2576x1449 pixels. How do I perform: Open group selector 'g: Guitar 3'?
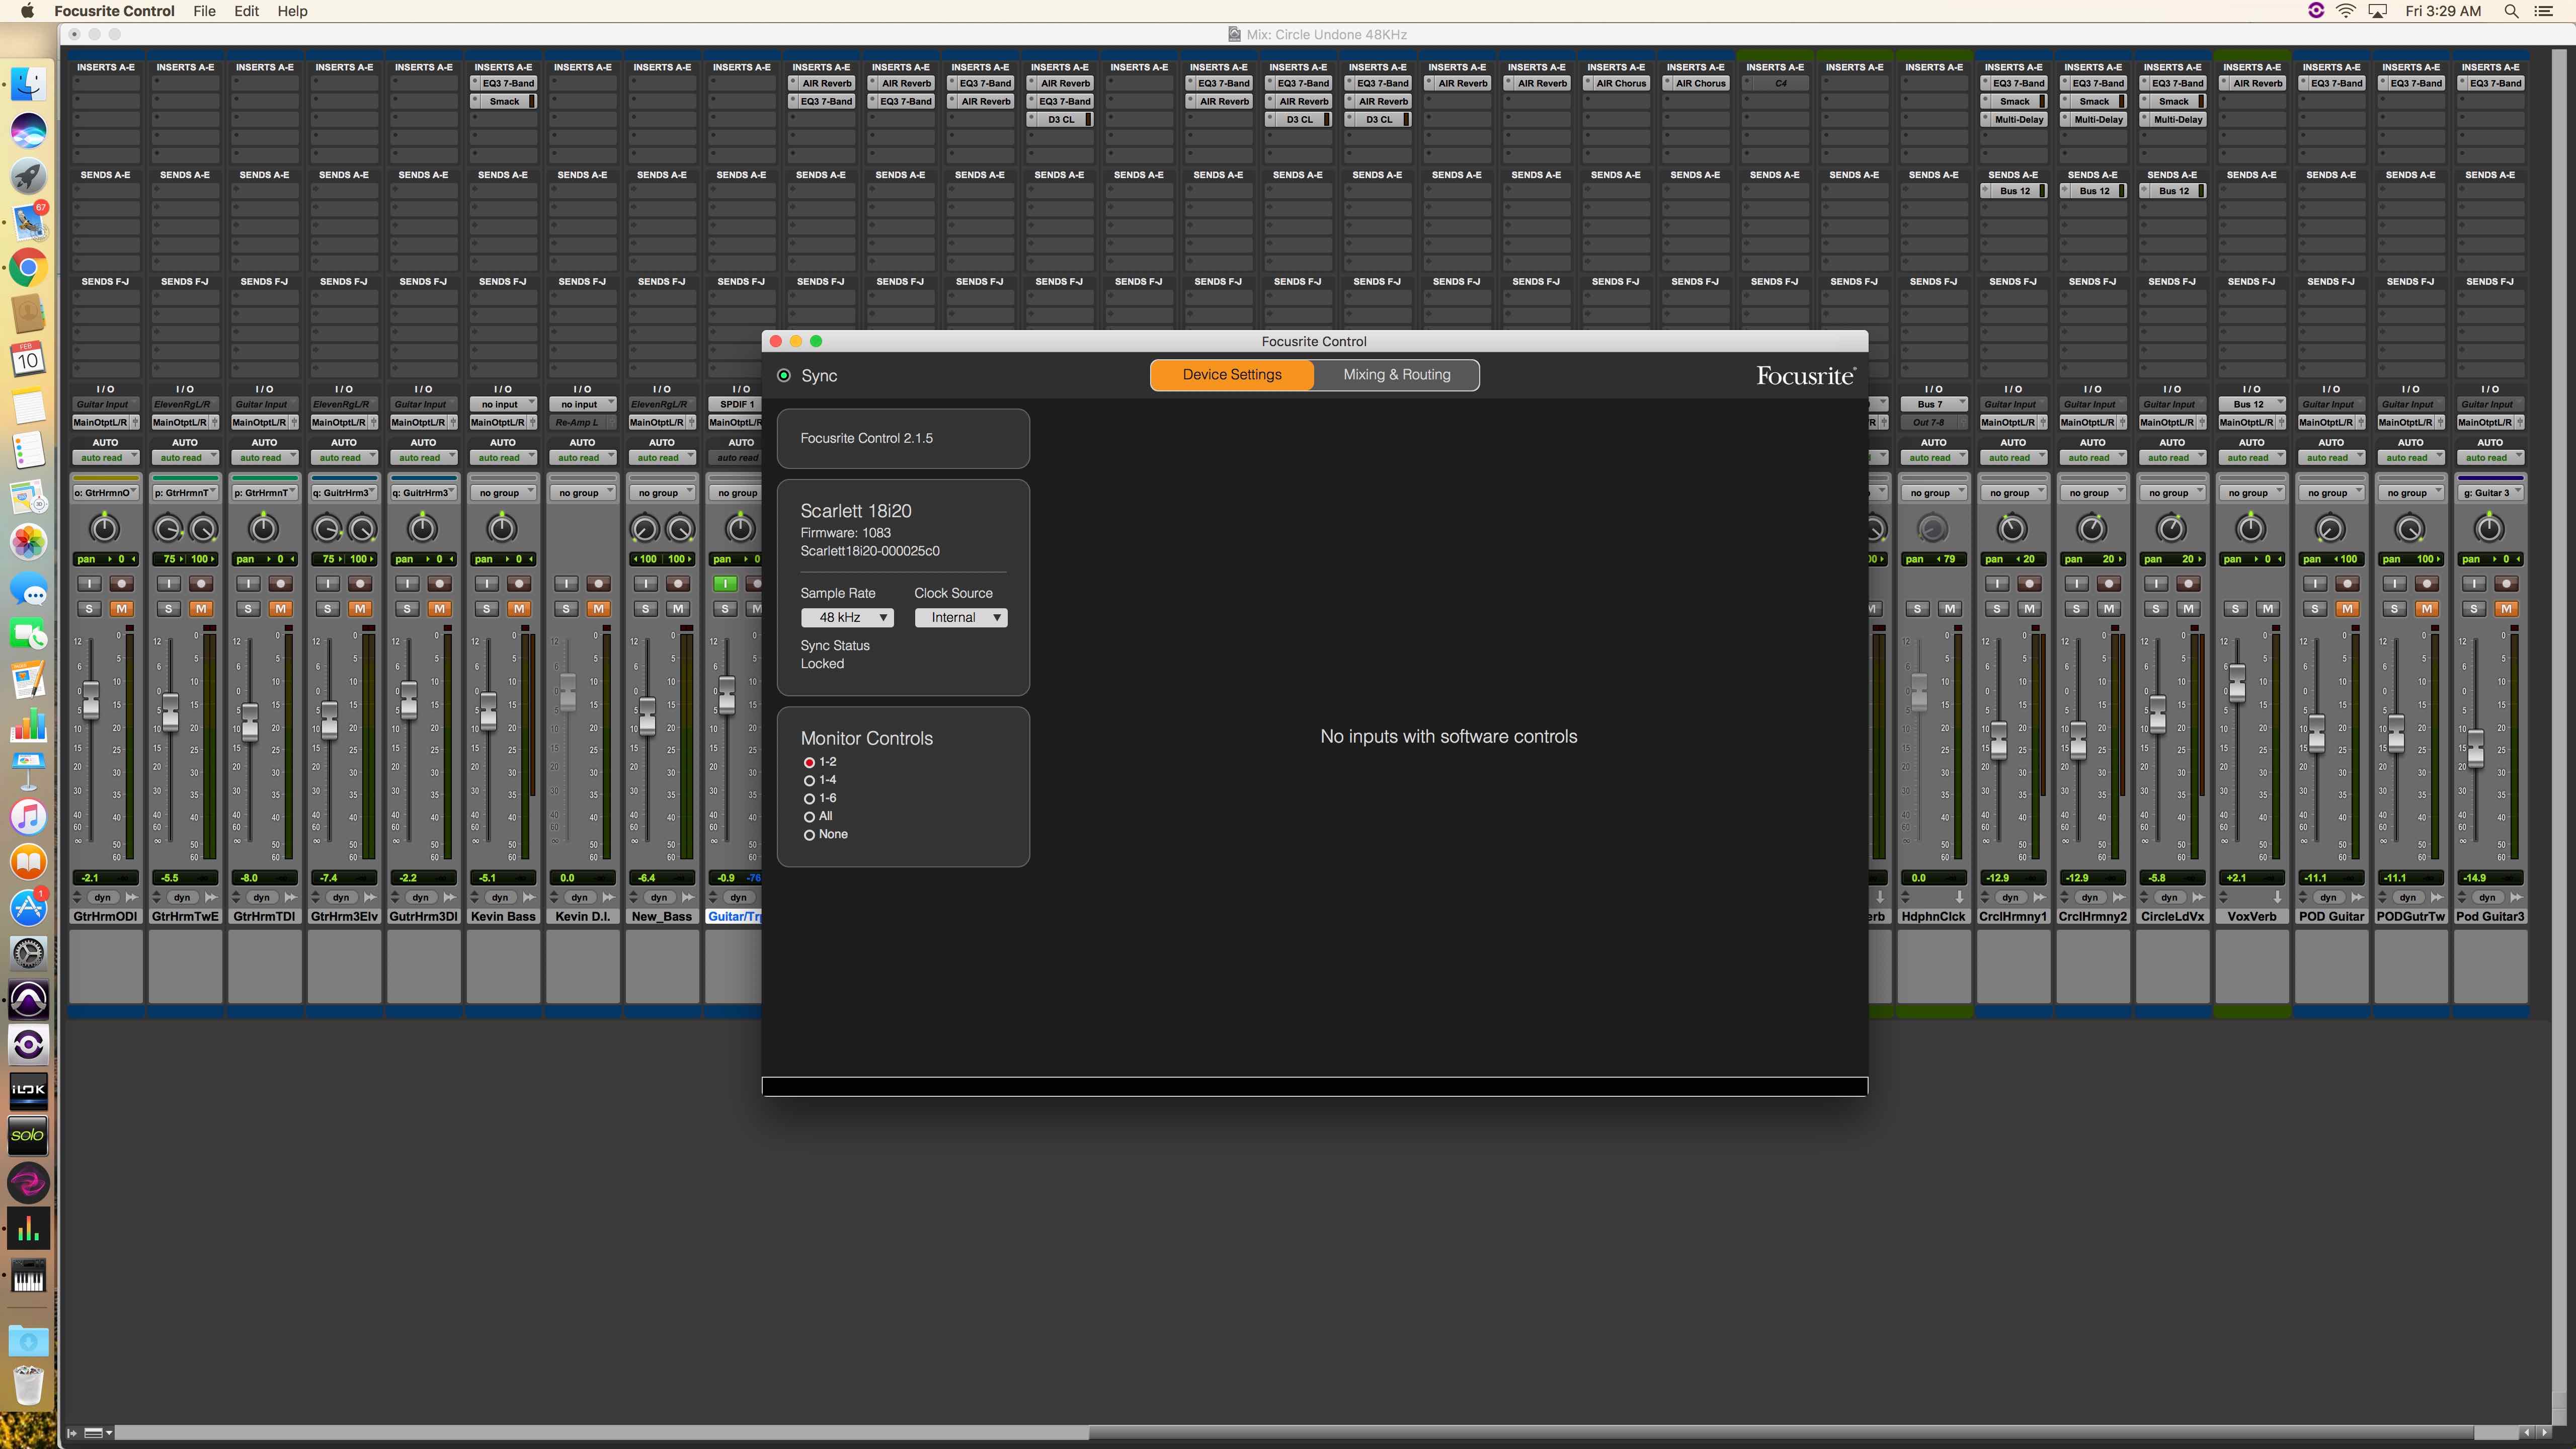2490,493
